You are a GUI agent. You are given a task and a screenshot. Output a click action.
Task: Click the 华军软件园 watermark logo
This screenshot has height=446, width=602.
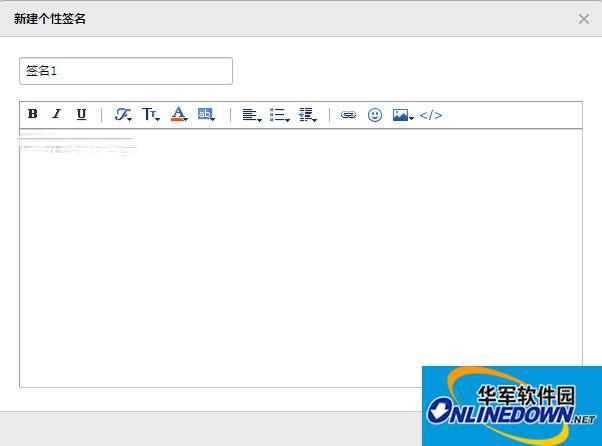coord(512,405)
